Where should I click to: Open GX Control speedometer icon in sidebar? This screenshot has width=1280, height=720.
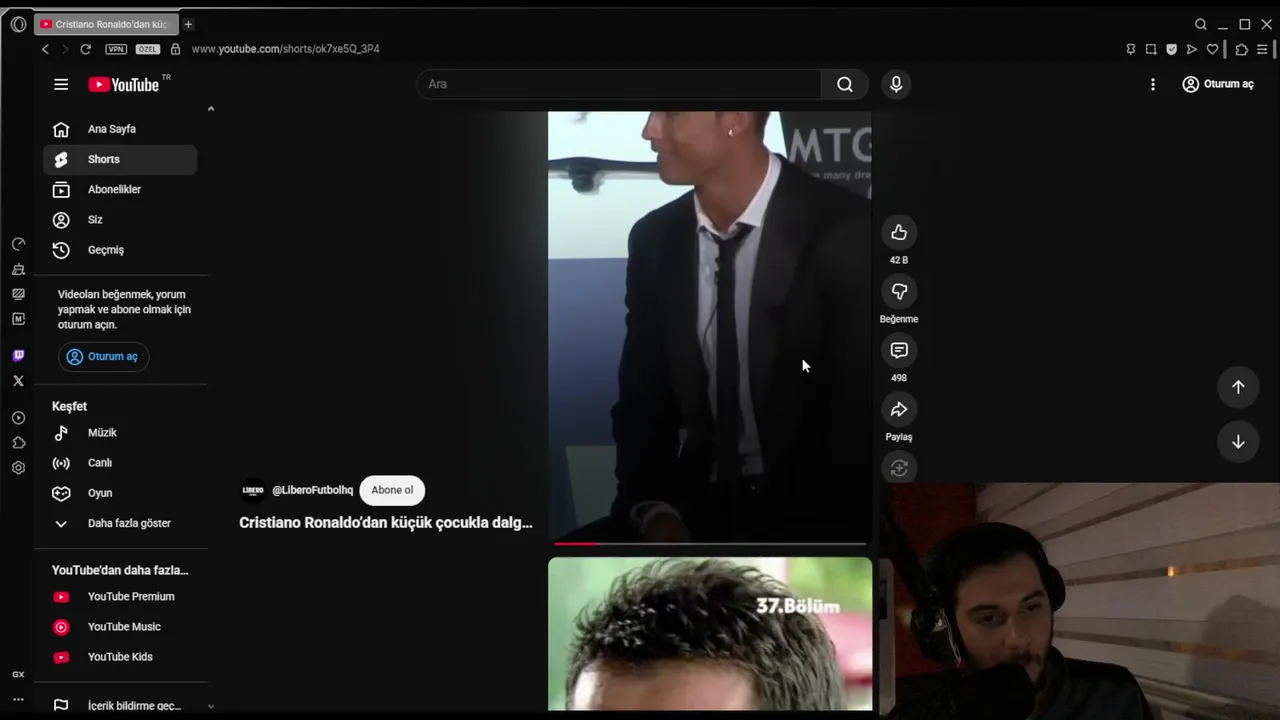(x=18, y=244)
